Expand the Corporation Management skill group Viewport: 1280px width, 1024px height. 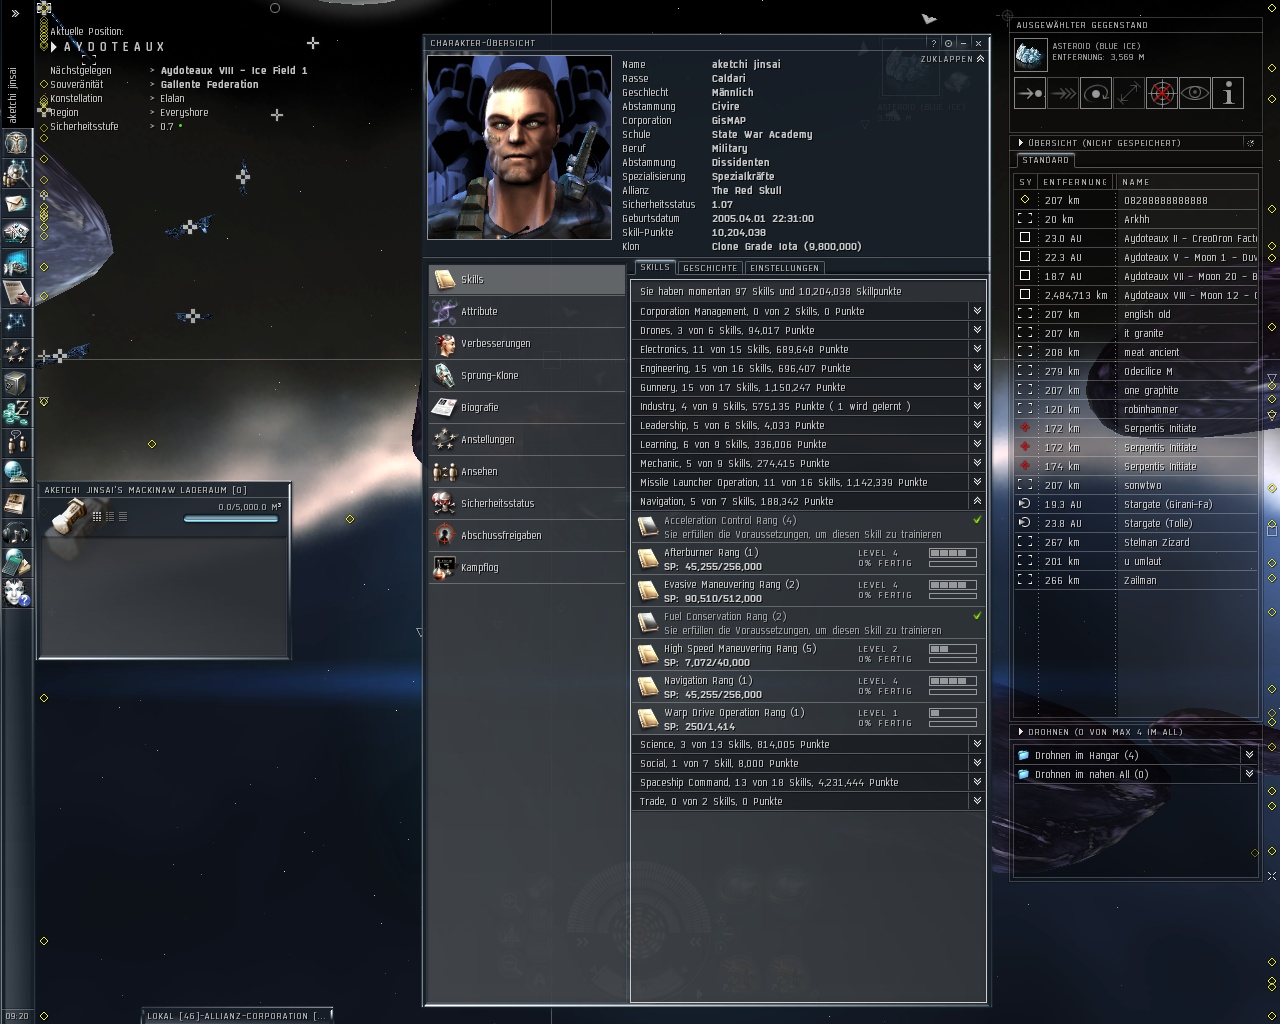(x=977, y=311)
